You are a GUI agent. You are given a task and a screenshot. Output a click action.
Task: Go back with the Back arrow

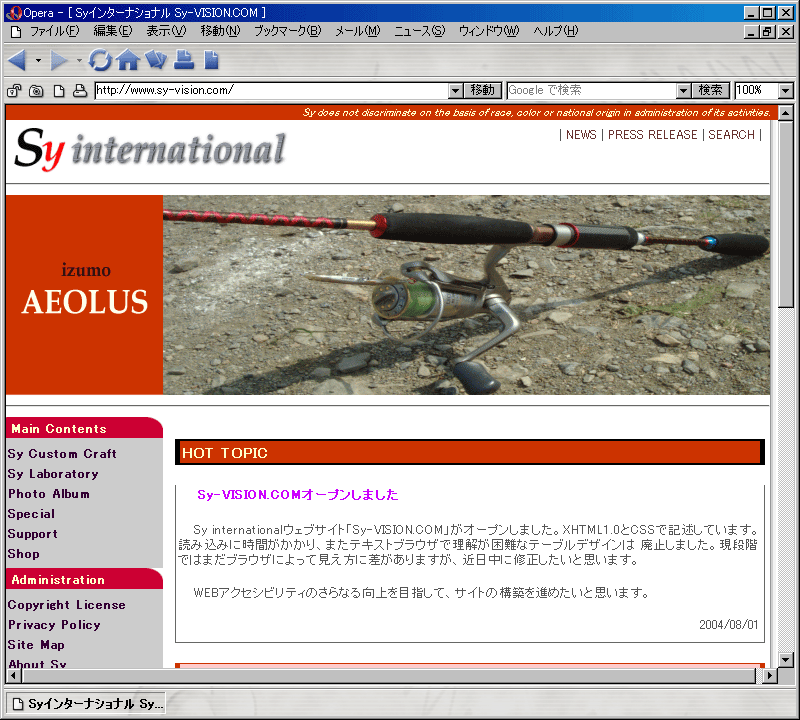pos(17,61)
